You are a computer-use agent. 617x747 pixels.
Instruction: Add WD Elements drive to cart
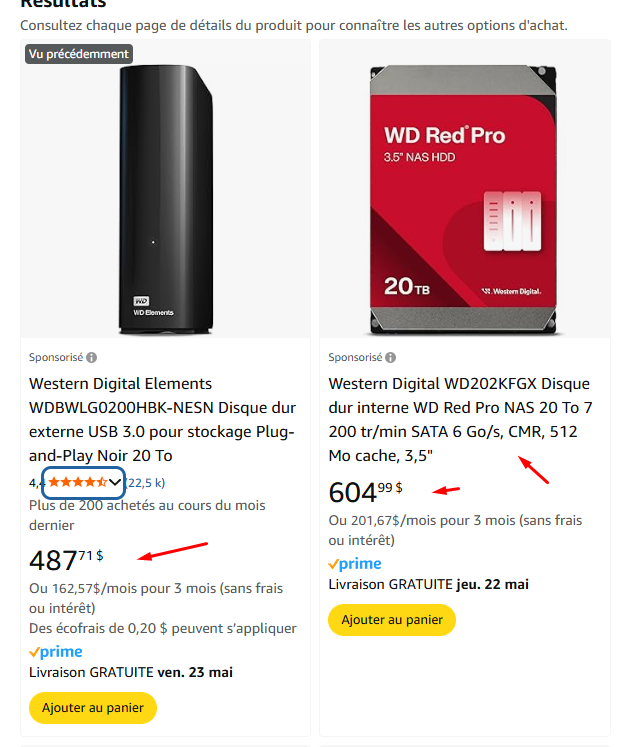tap(93, 708)
